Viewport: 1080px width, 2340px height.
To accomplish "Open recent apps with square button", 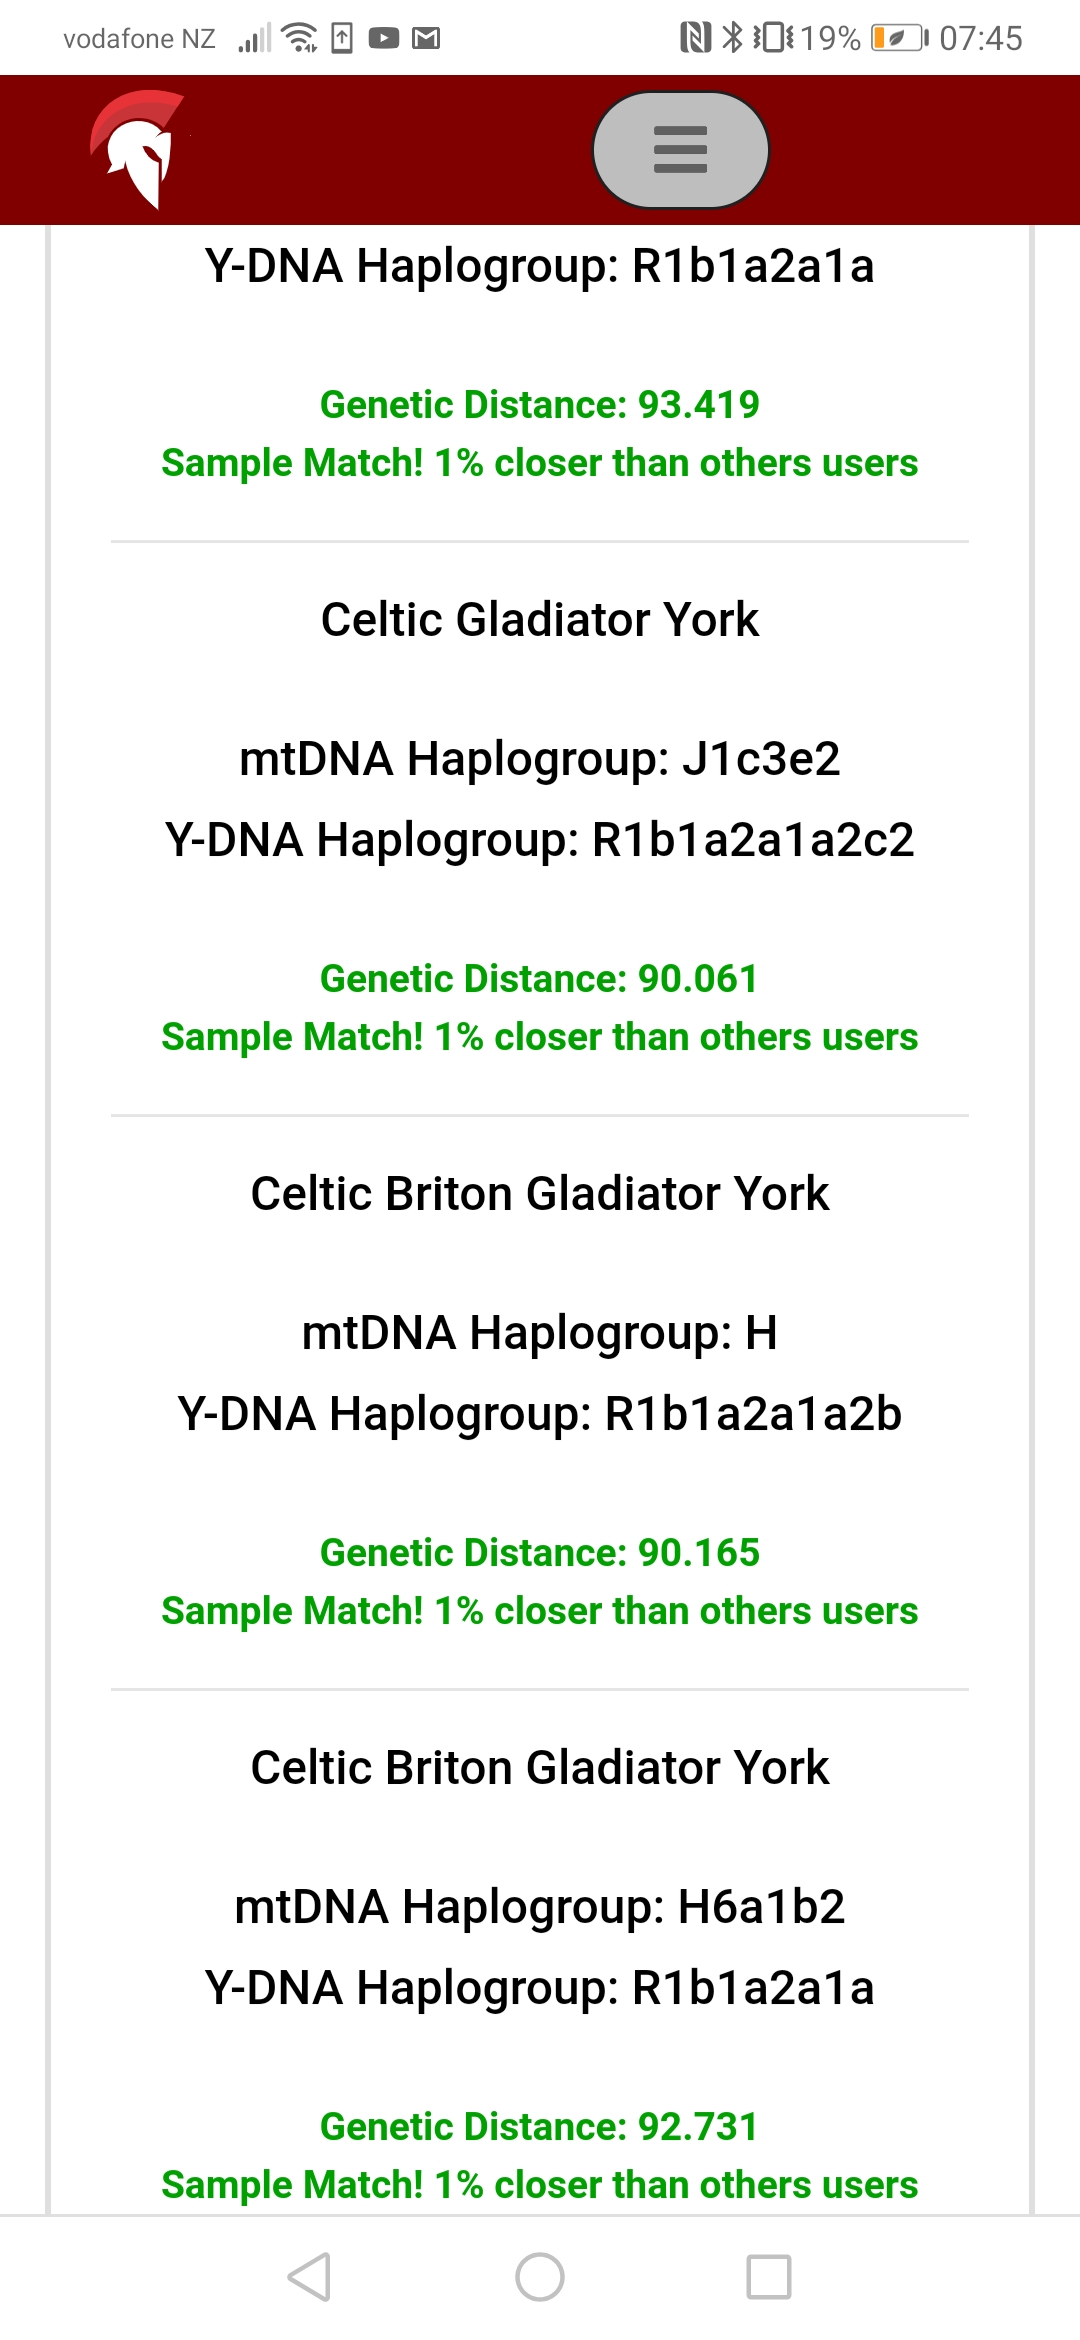I will pyautogui.click(x=769, y=2277).
